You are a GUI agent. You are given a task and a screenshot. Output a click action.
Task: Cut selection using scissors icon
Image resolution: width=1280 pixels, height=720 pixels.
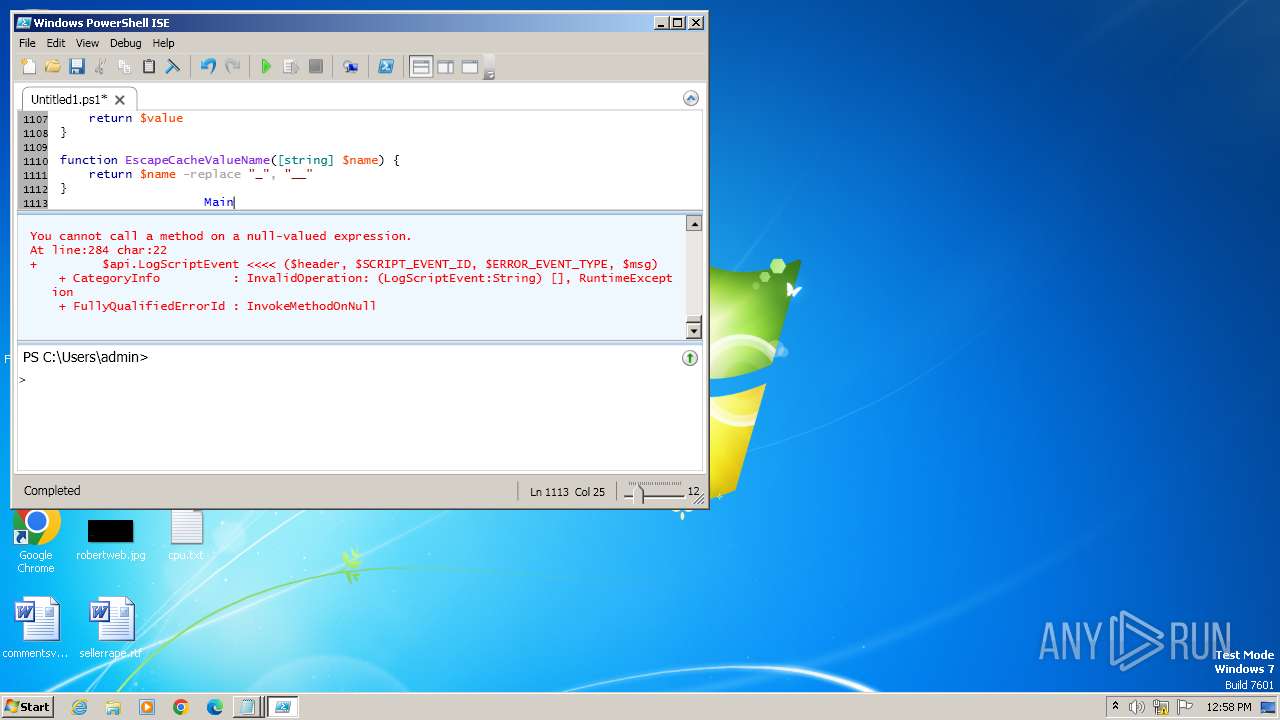point(100,67)
